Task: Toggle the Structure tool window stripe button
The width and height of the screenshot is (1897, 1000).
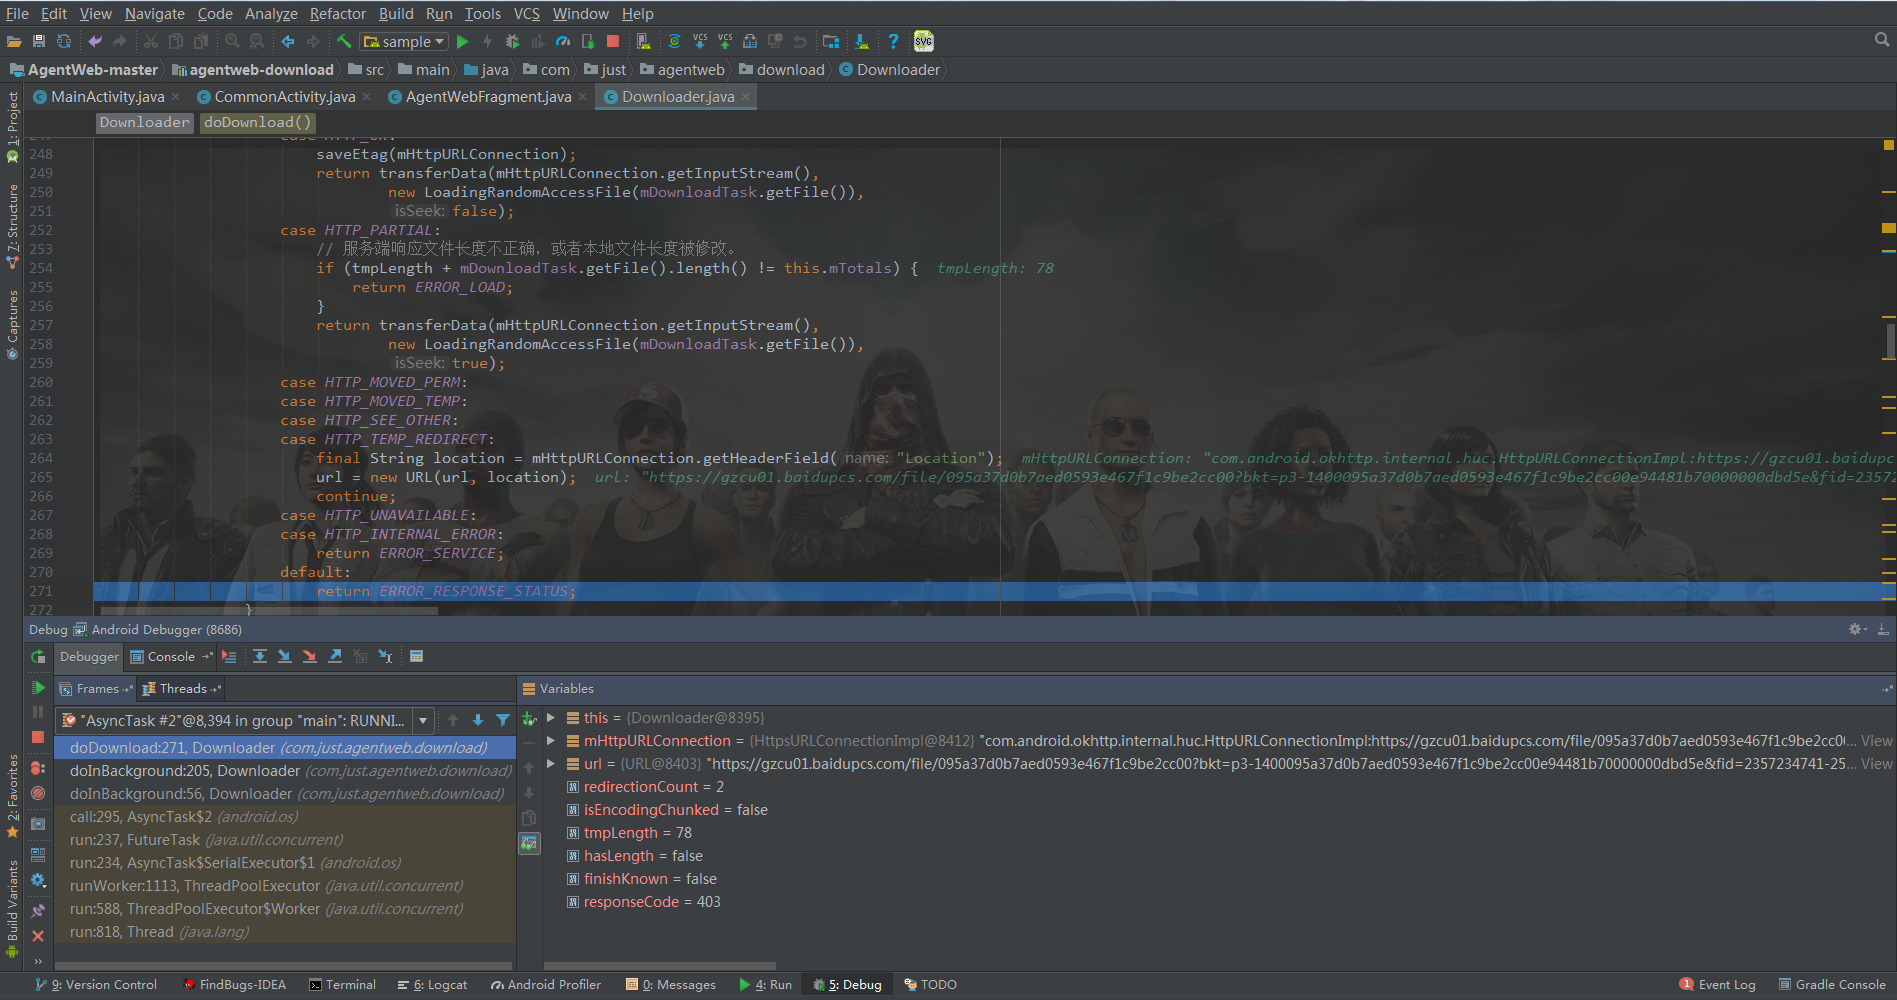Action: tap(12, 226)
